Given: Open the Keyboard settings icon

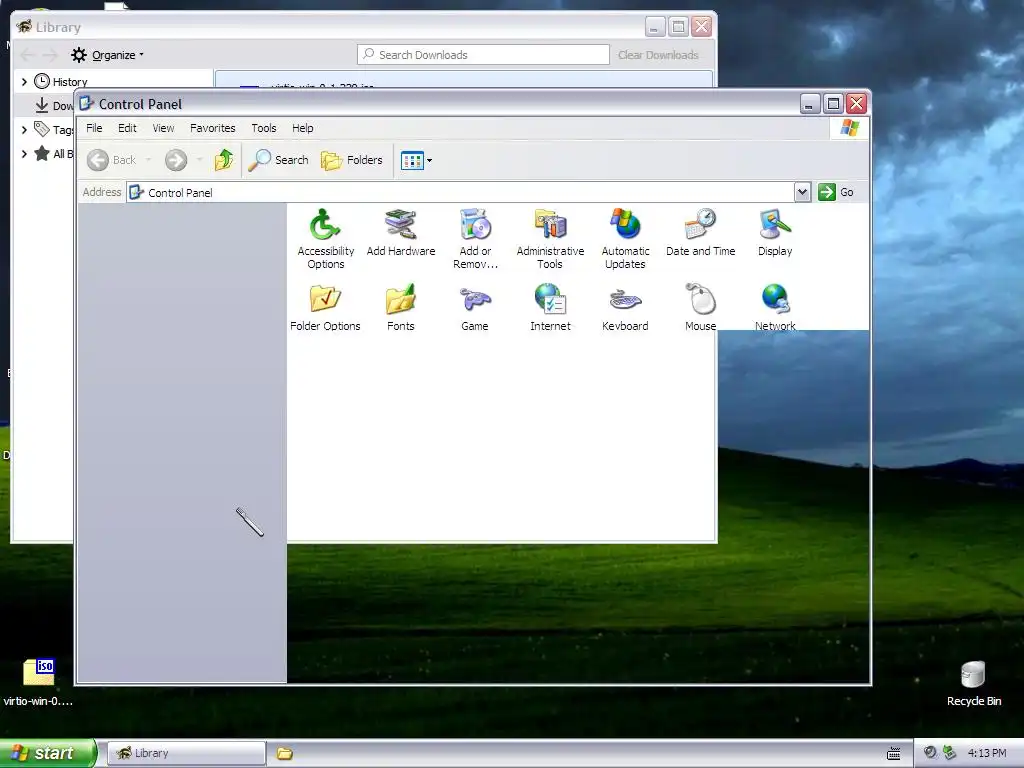Looking at the screenshot, I should 625,308.
